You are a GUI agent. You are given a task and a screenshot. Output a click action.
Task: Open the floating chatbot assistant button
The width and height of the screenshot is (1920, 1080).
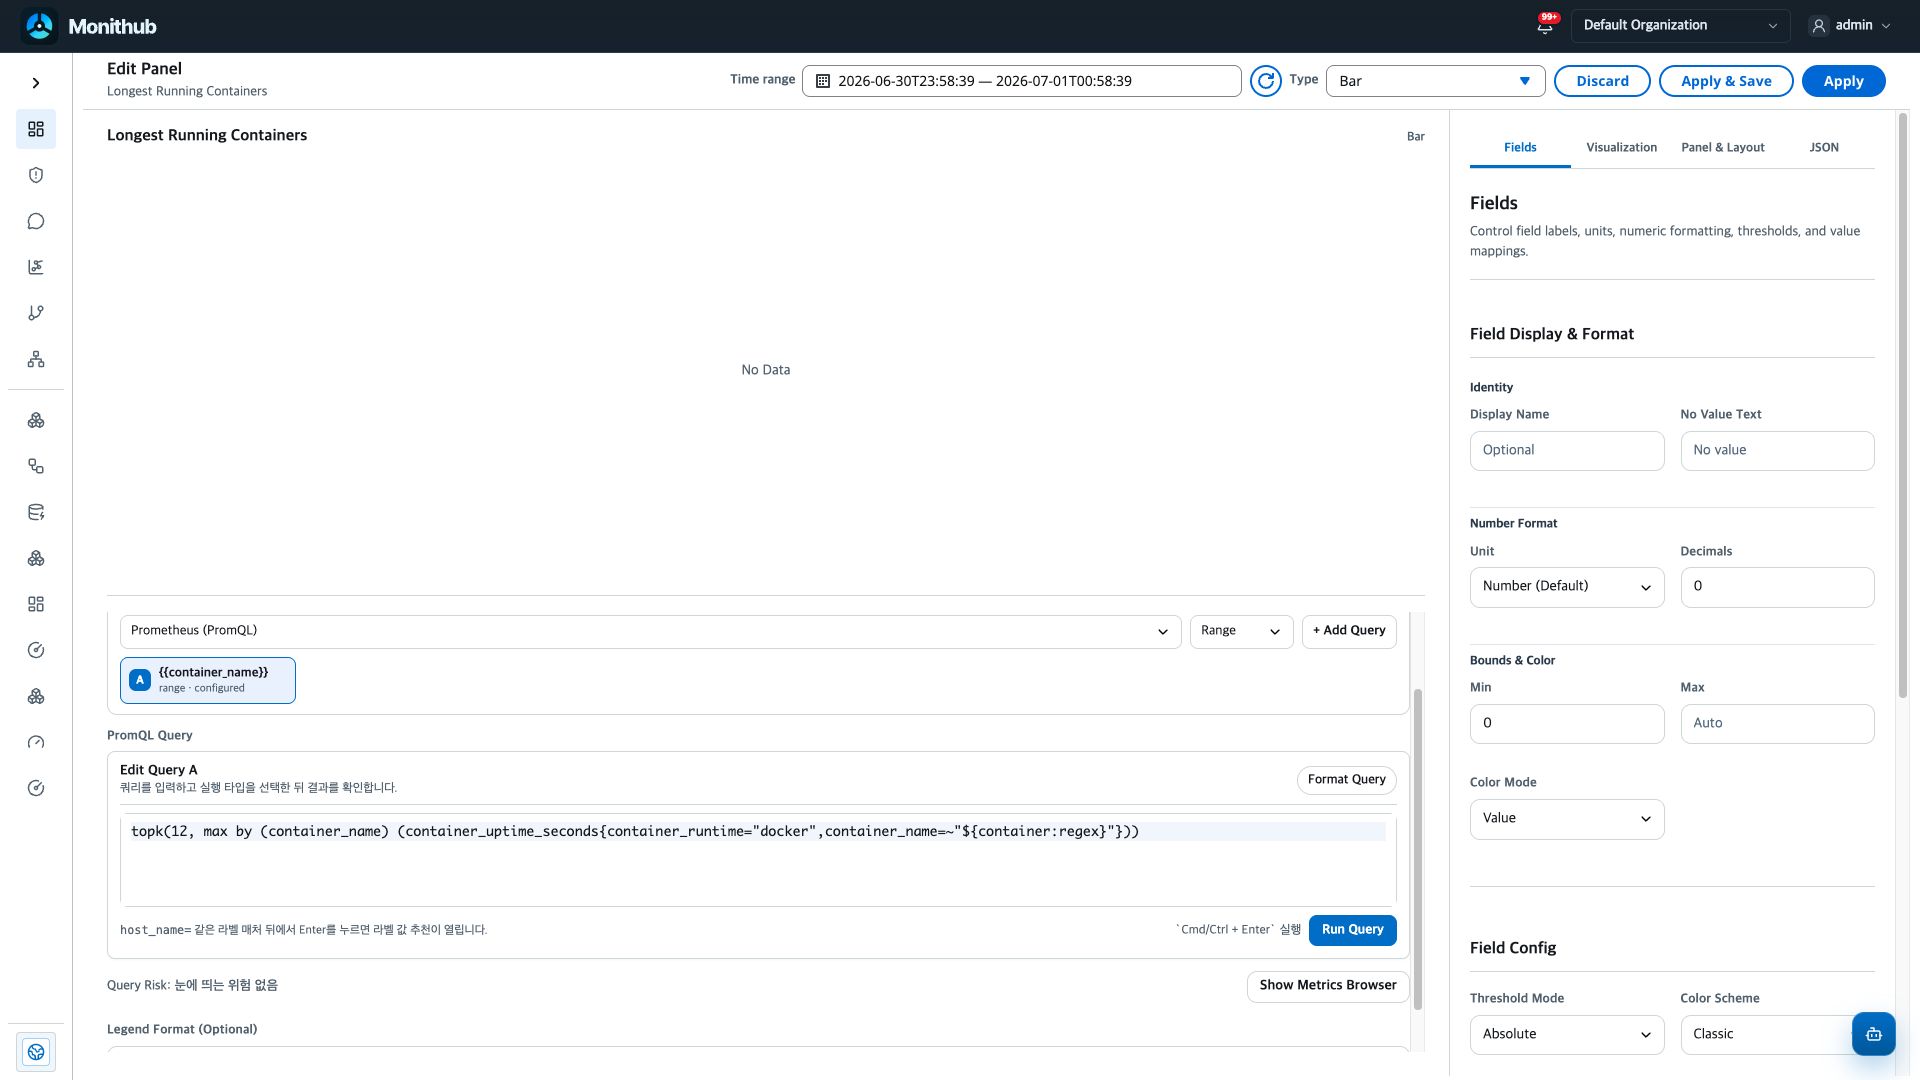tap(1873, 1034)
